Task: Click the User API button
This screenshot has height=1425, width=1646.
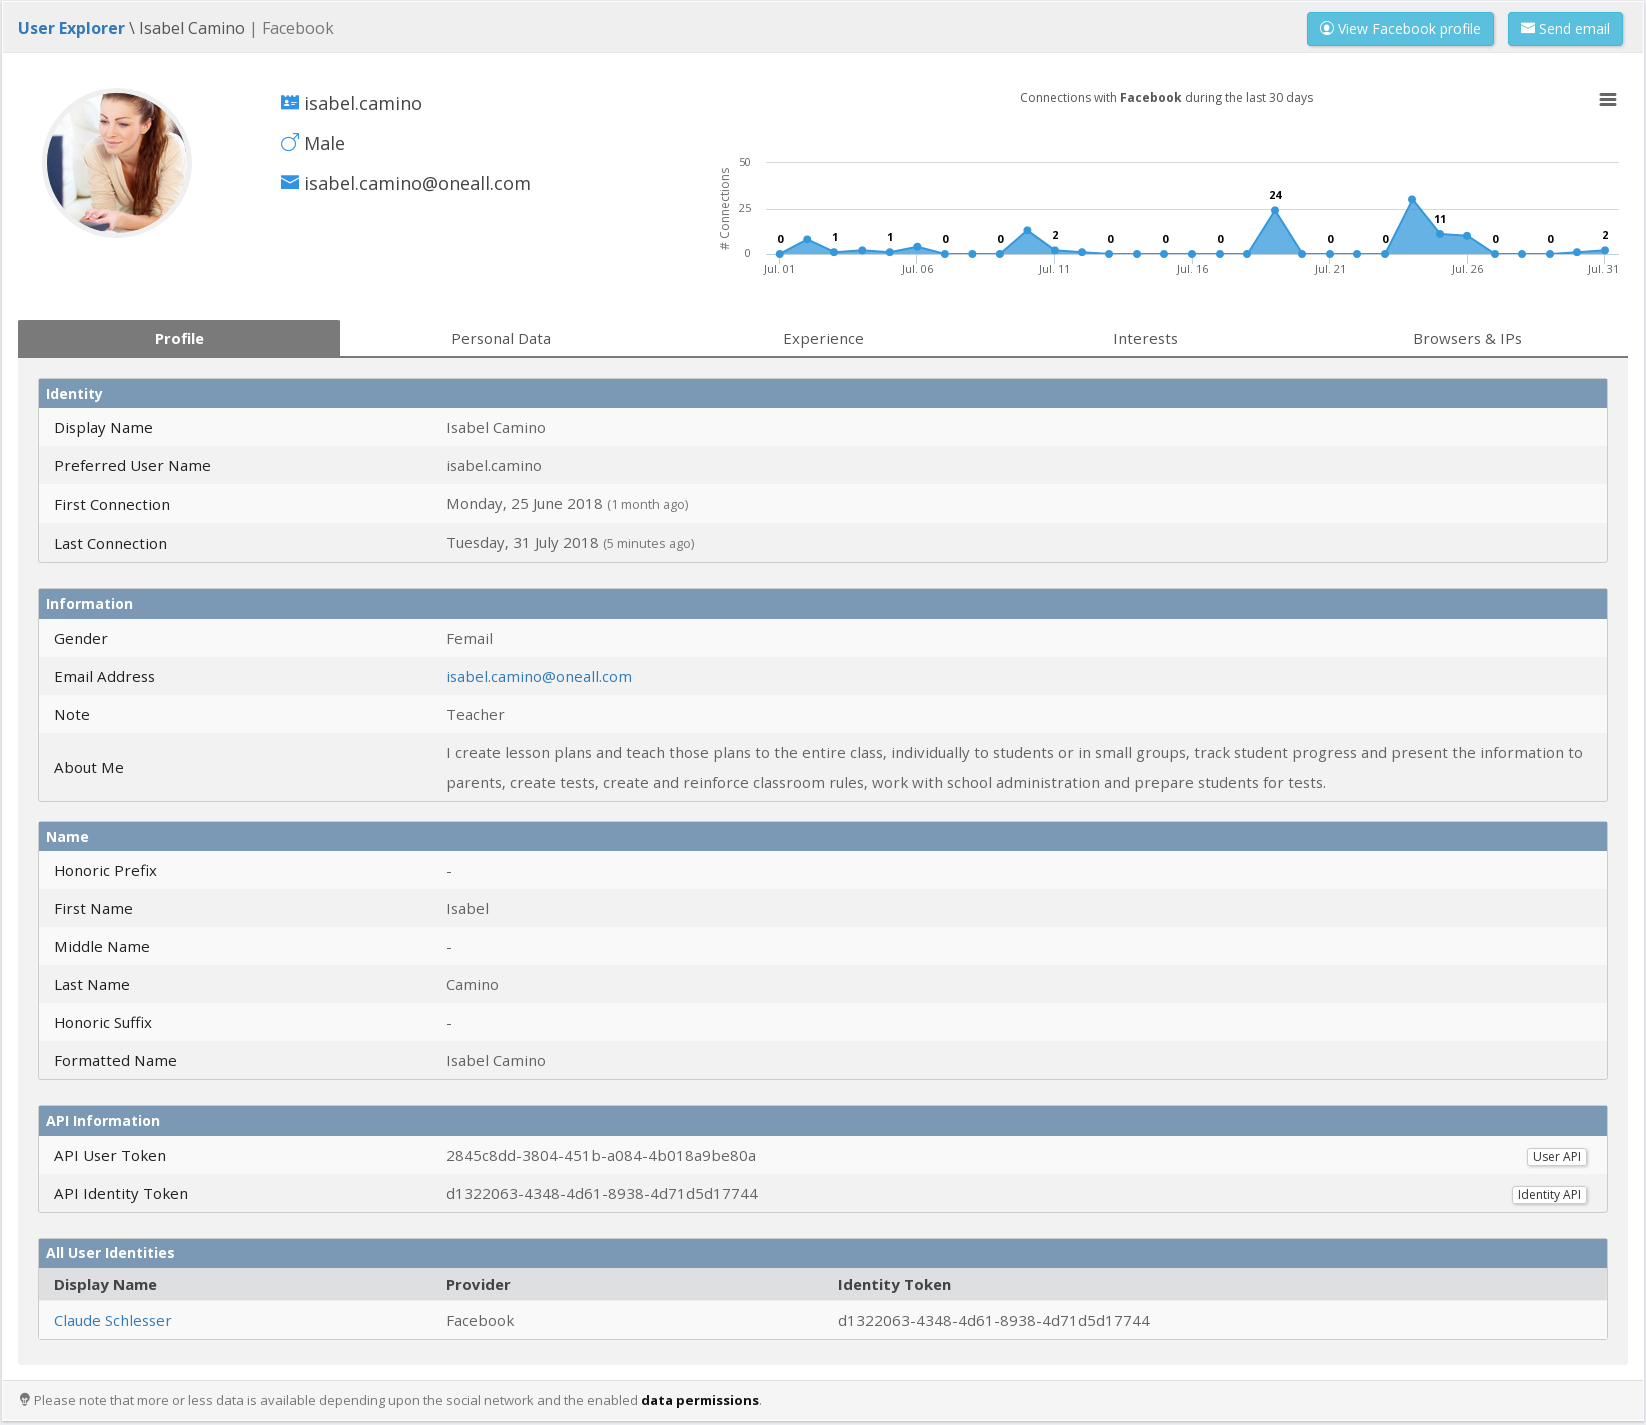Action: pos(1557,1156)
